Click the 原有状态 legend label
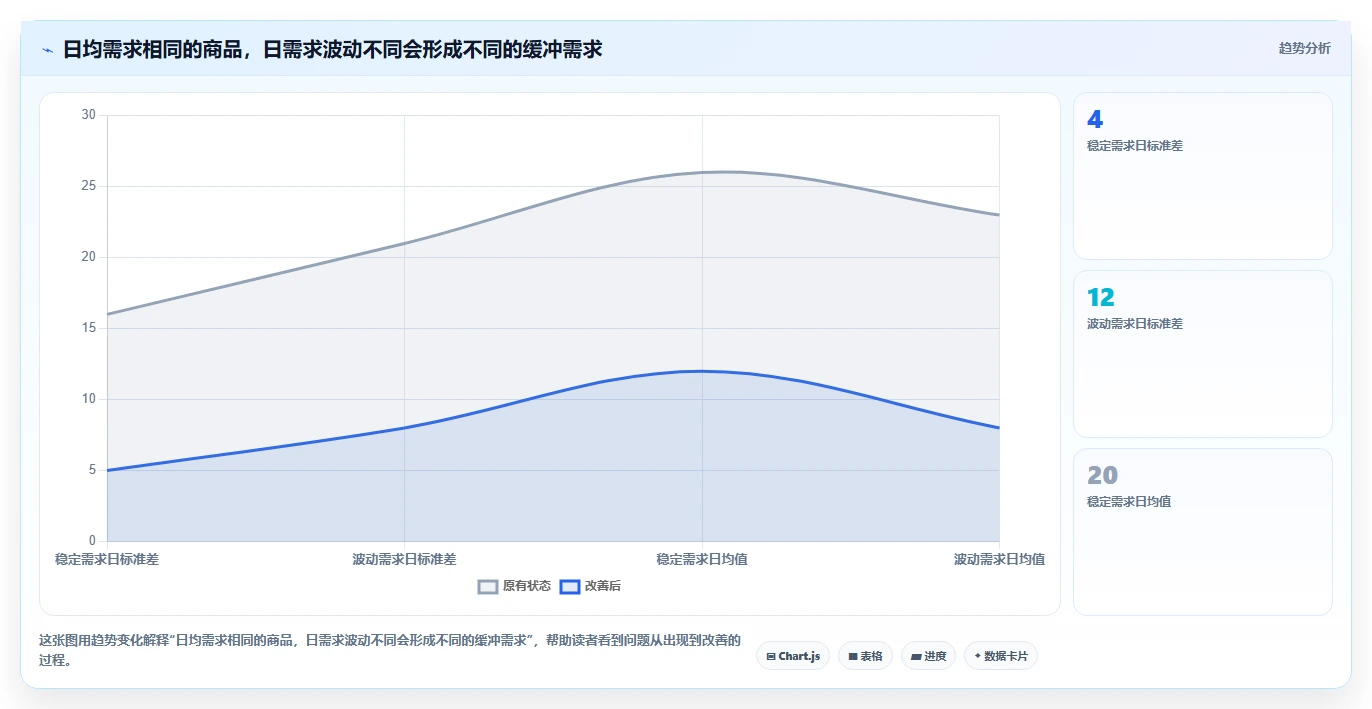 [527, 586]
